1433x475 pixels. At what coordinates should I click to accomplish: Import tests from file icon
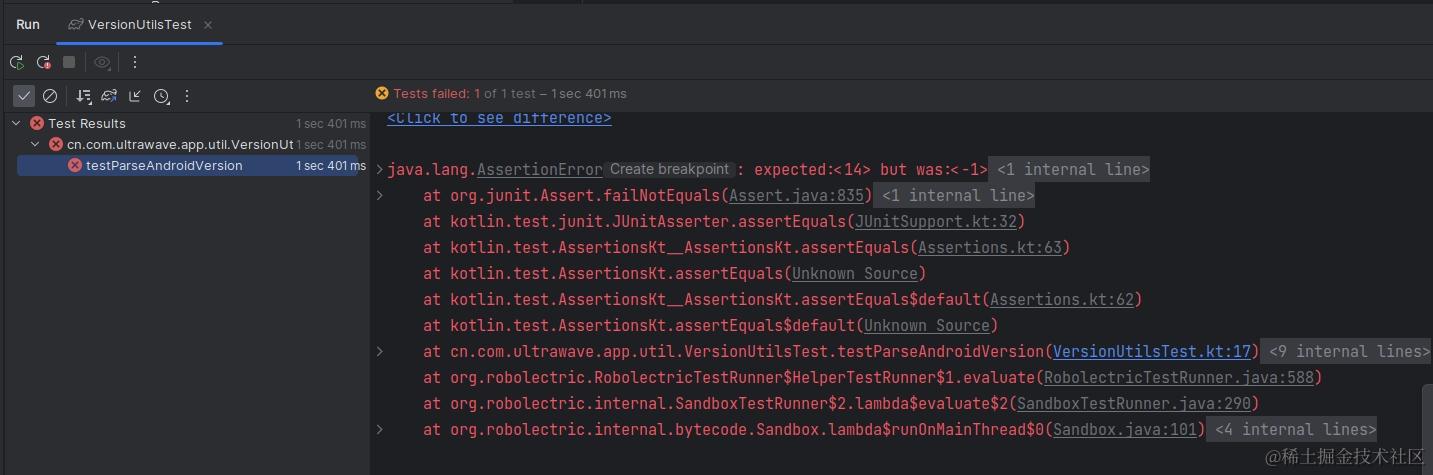(135, 96)
